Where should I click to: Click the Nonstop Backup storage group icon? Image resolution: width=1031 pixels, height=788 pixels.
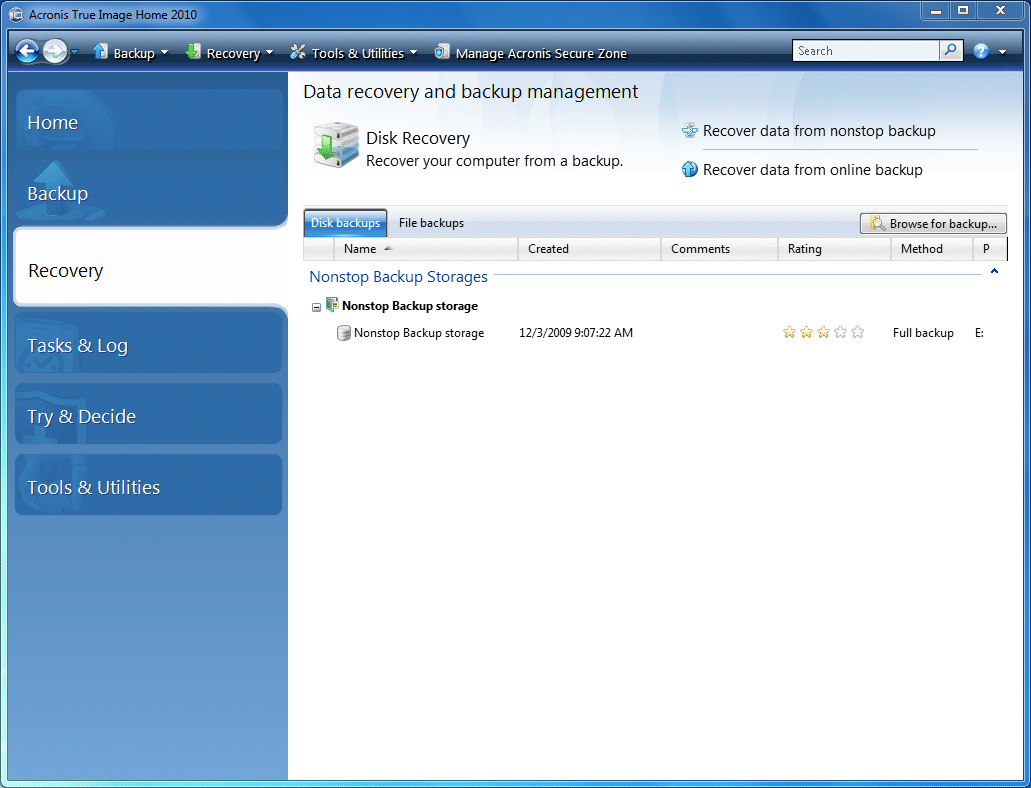tap(332, 305)
